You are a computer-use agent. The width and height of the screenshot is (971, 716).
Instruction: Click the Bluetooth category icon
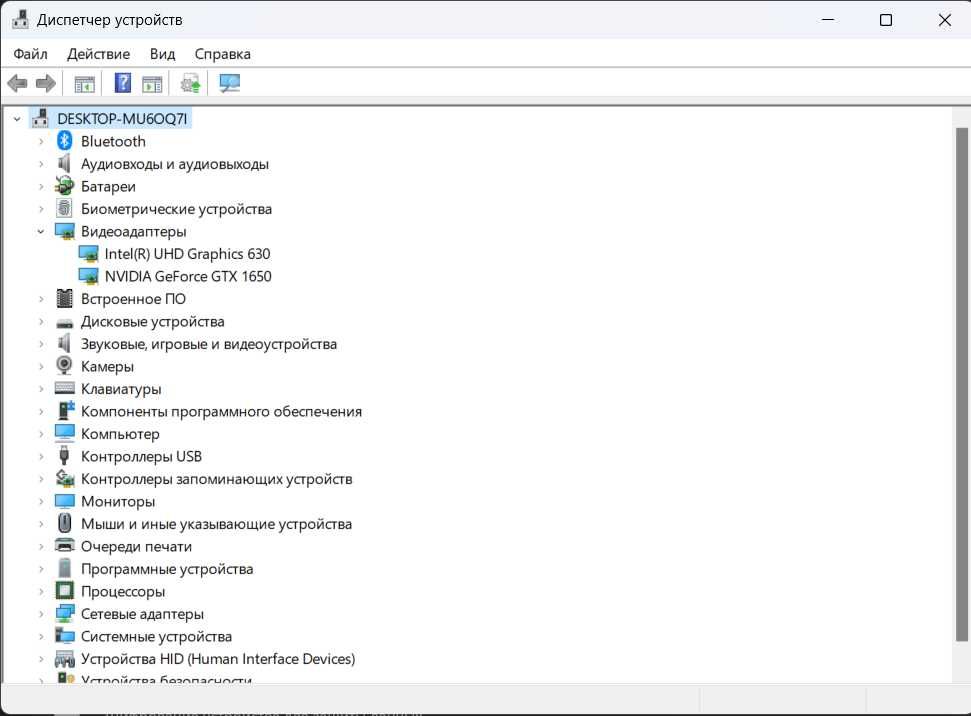click(64, 141)
